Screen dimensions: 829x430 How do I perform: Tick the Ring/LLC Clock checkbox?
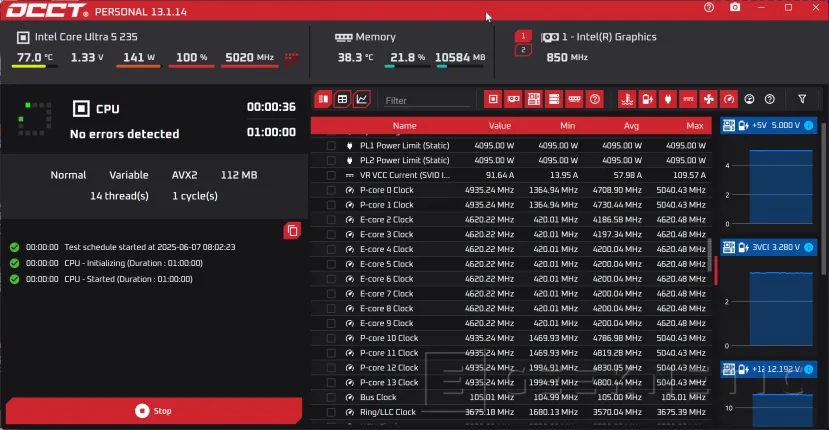tap(331, 412)
